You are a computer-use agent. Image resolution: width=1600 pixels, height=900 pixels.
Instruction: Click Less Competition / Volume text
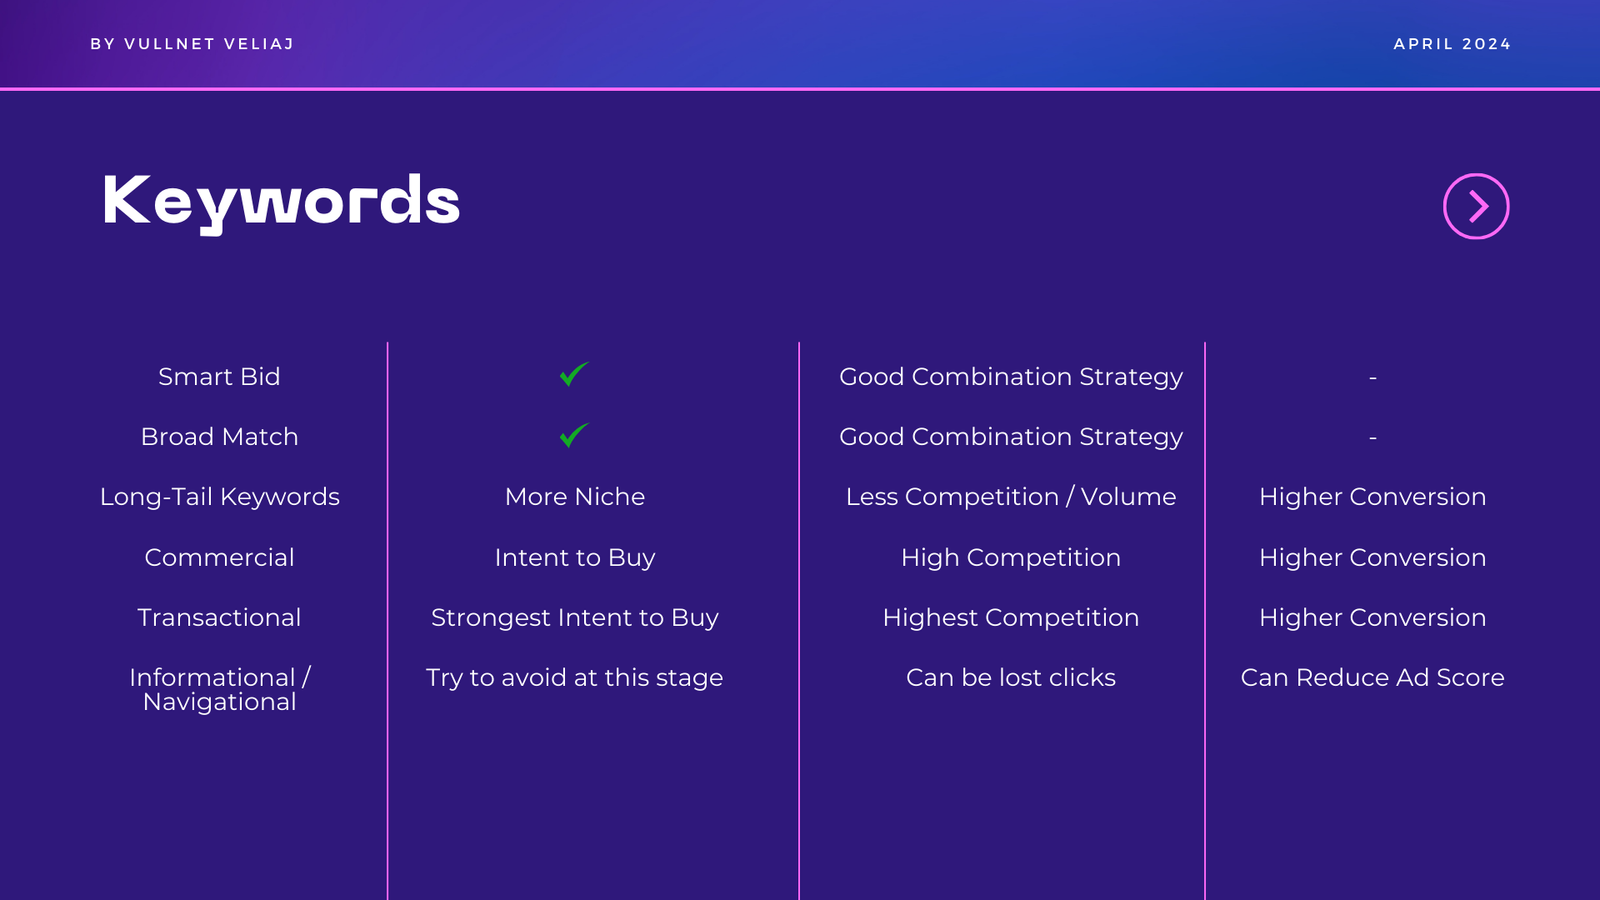coord(1011,497)
